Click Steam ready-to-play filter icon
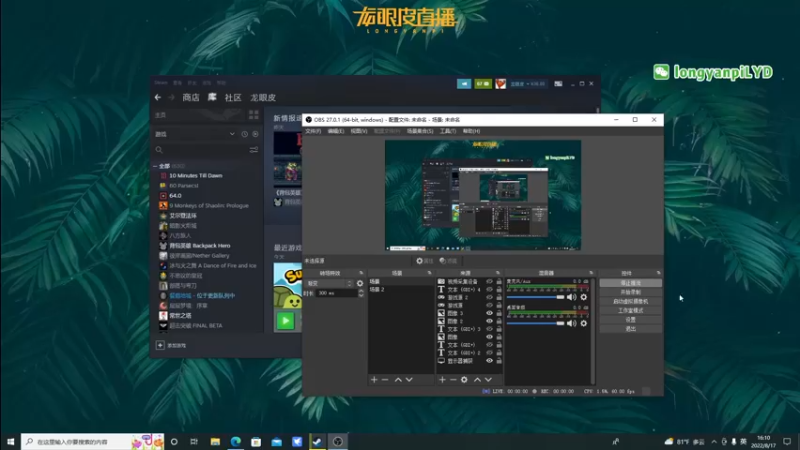This screenshot has width=800, height=450. 255,134
